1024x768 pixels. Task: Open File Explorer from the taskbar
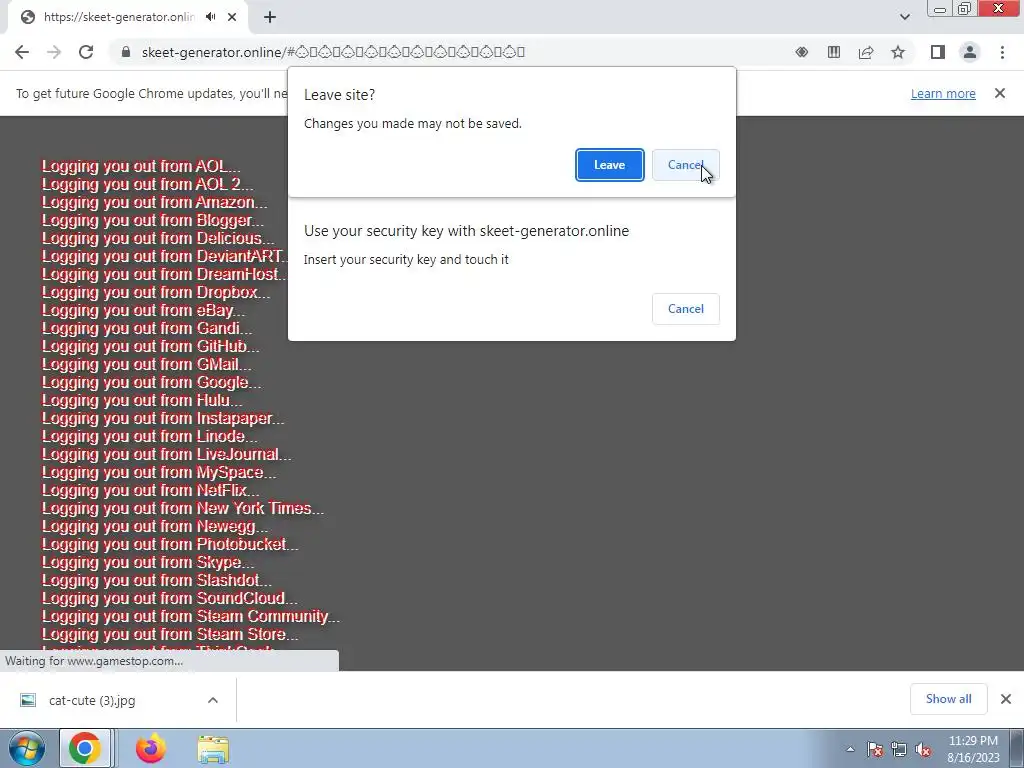[x=213, y=749]
